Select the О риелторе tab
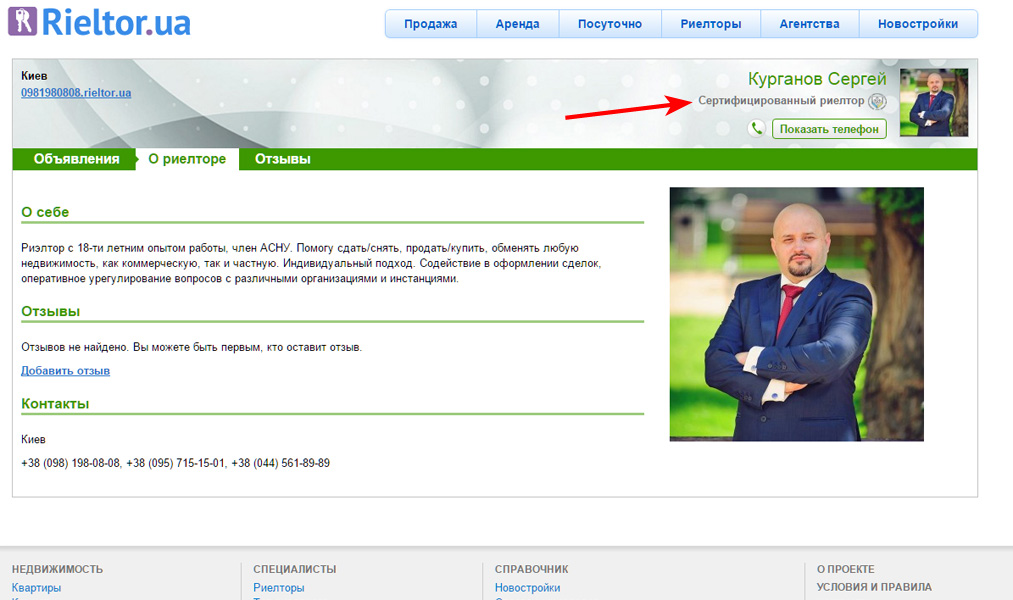The image size is (1013, 600). pyautogui.click(x=187, y=159)
